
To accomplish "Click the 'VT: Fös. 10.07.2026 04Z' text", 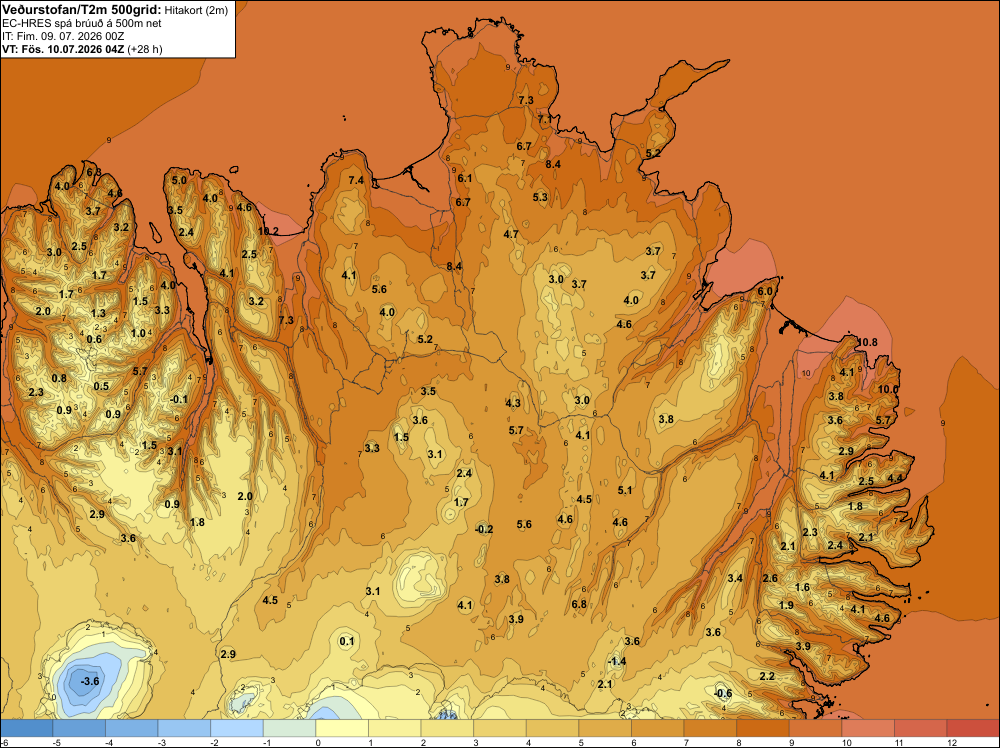I will [63, 49].
